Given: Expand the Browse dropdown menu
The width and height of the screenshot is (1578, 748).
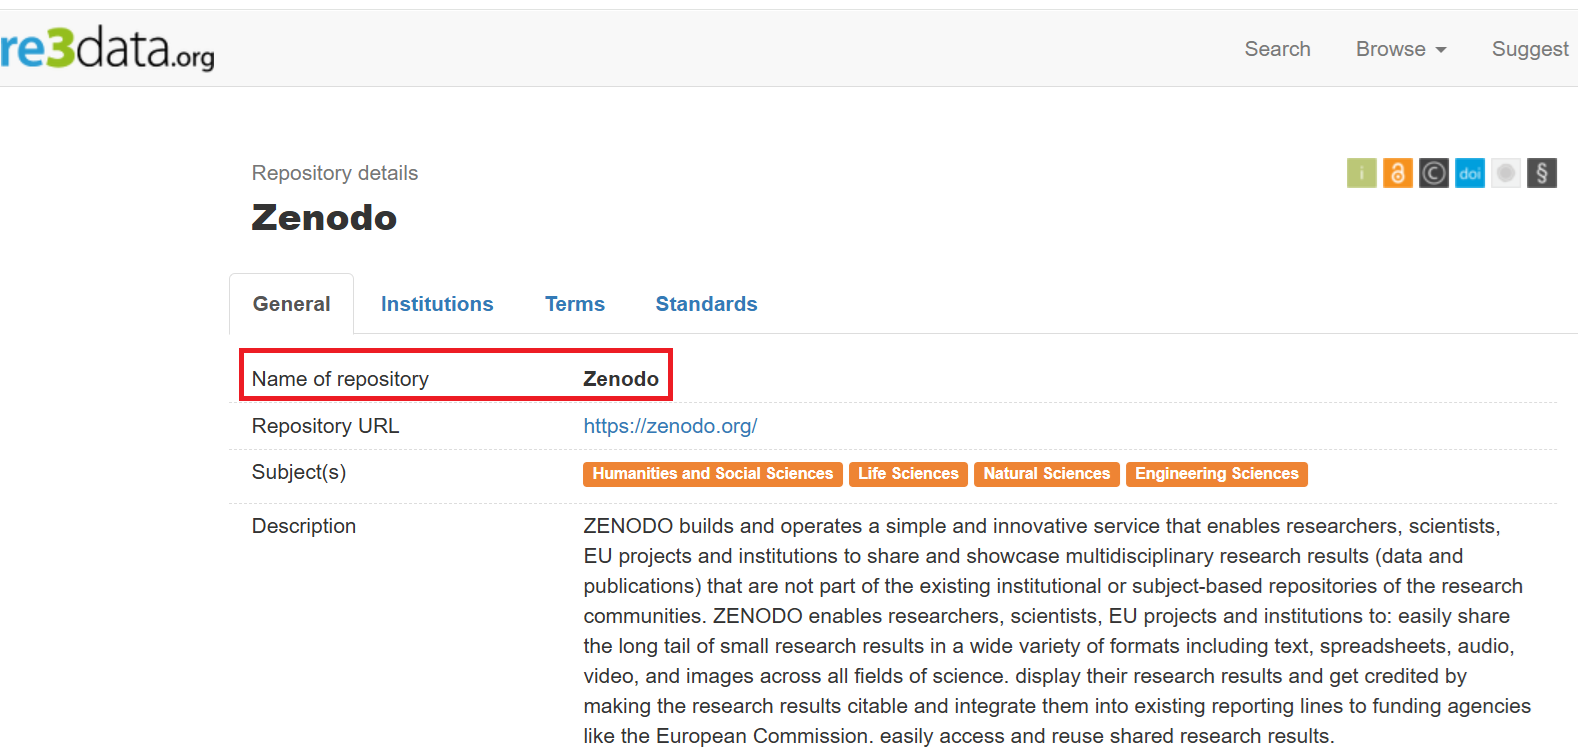Looking at the screenshot, I should coord(1401,49).
